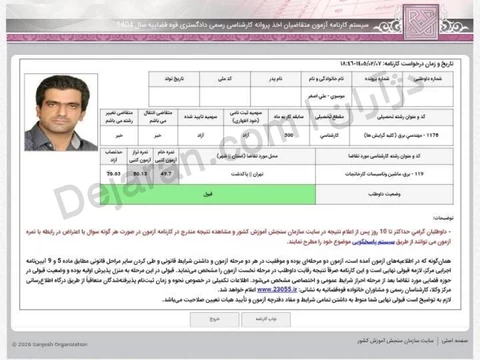Image resolution: width=480 pixels, height=360 pixels.
Task: Open the 'سیستم پاسخگویی' link
Action: pos(373,242)
